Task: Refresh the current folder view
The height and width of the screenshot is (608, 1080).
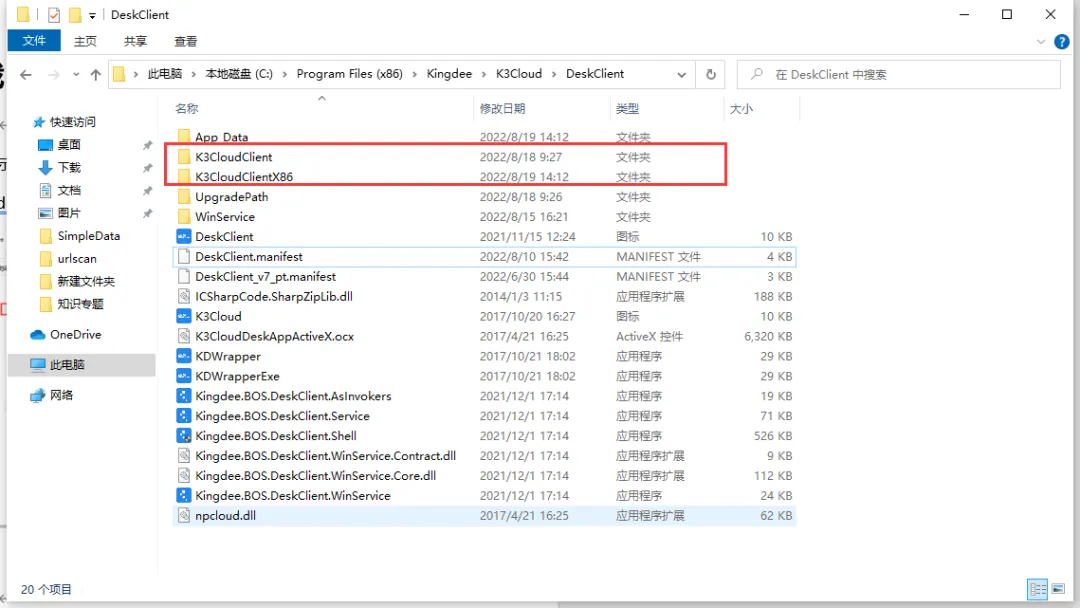Action: coord(711,74)
